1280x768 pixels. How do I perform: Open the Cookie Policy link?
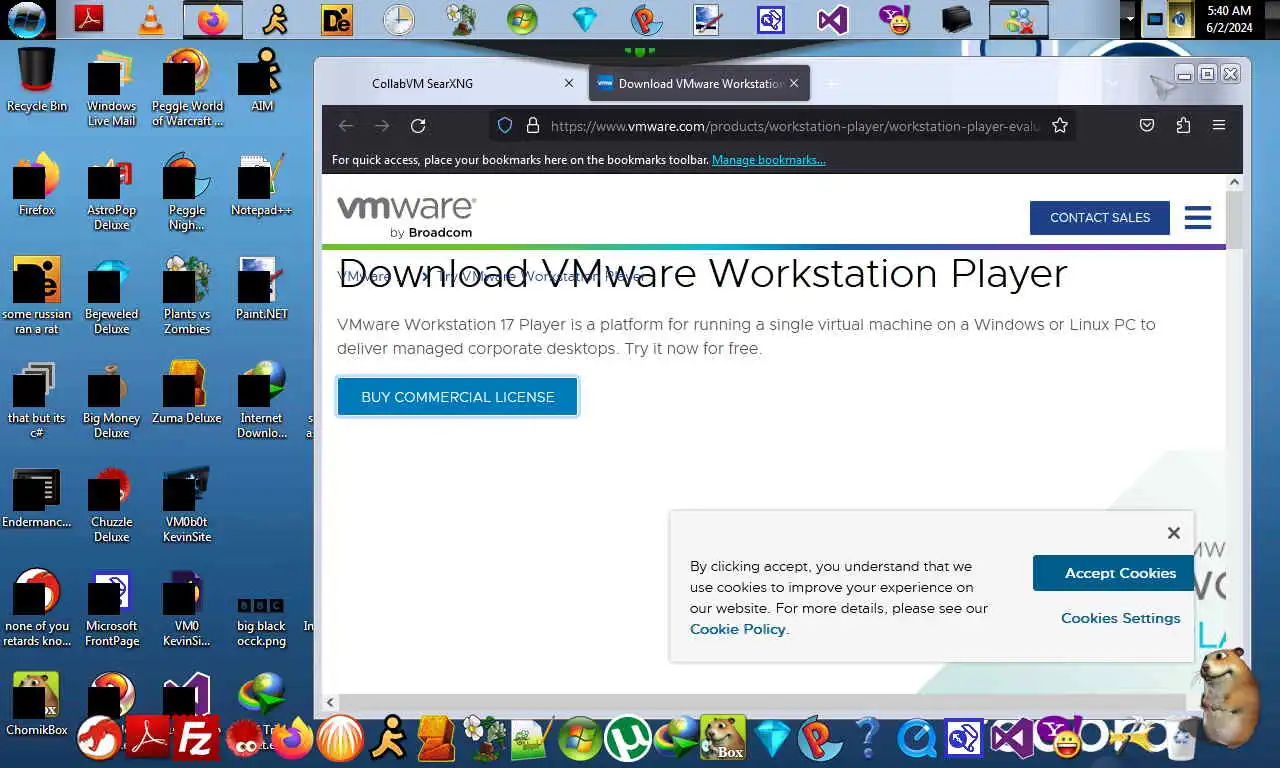click(x=739, y=629)
